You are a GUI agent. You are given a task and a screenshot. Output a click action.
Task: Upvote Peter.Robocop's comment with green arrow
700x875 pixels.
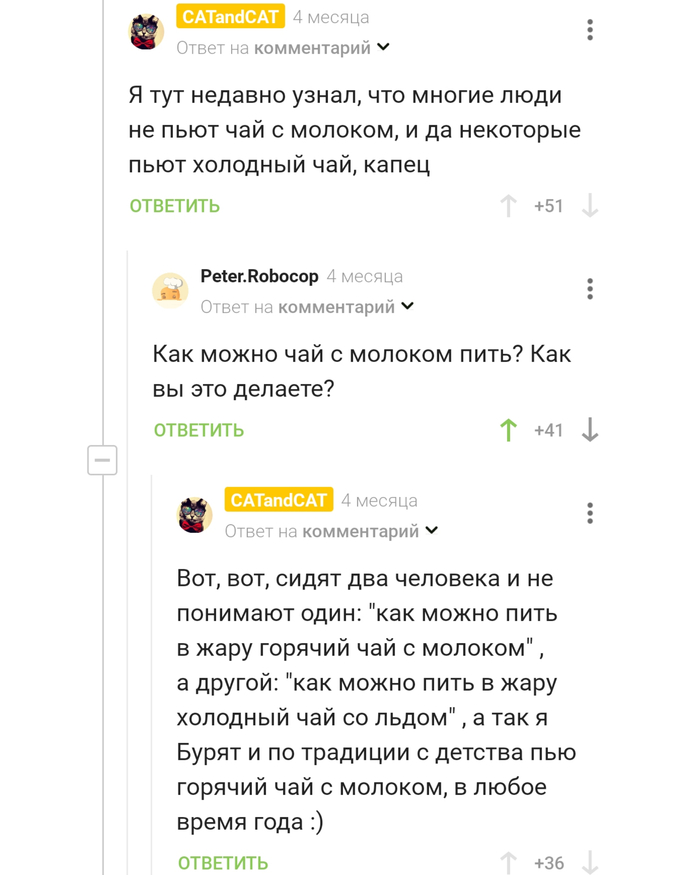[509, 430]
